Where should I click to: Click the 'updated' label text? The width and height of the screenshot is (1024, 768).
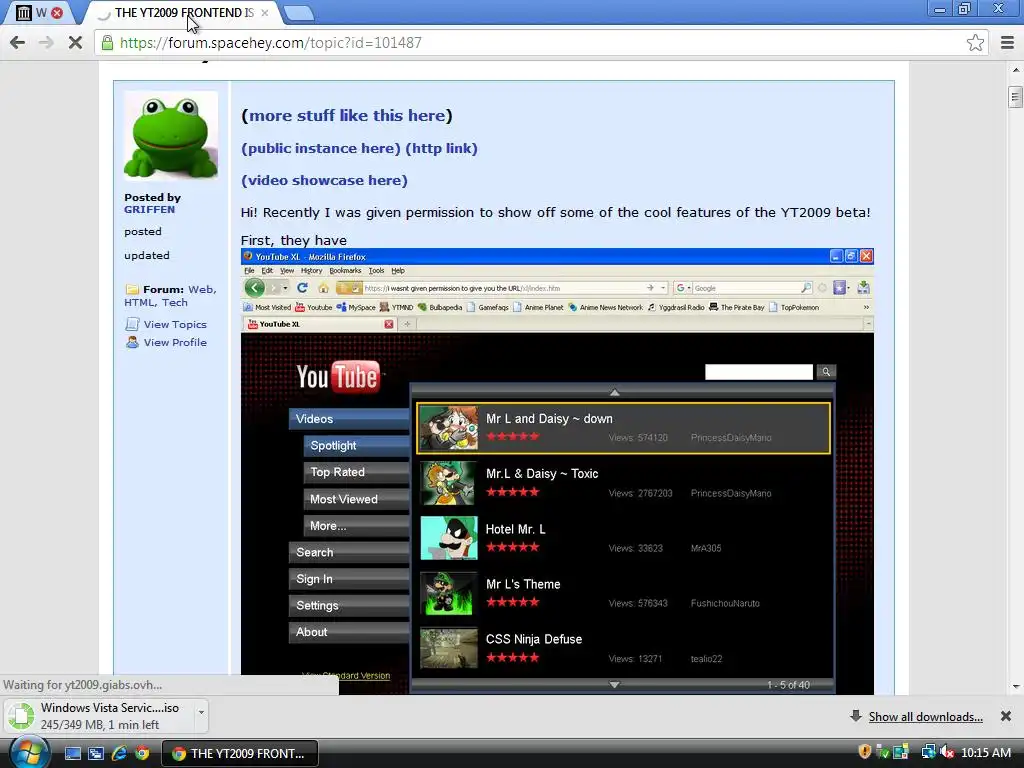coord(147,255)
